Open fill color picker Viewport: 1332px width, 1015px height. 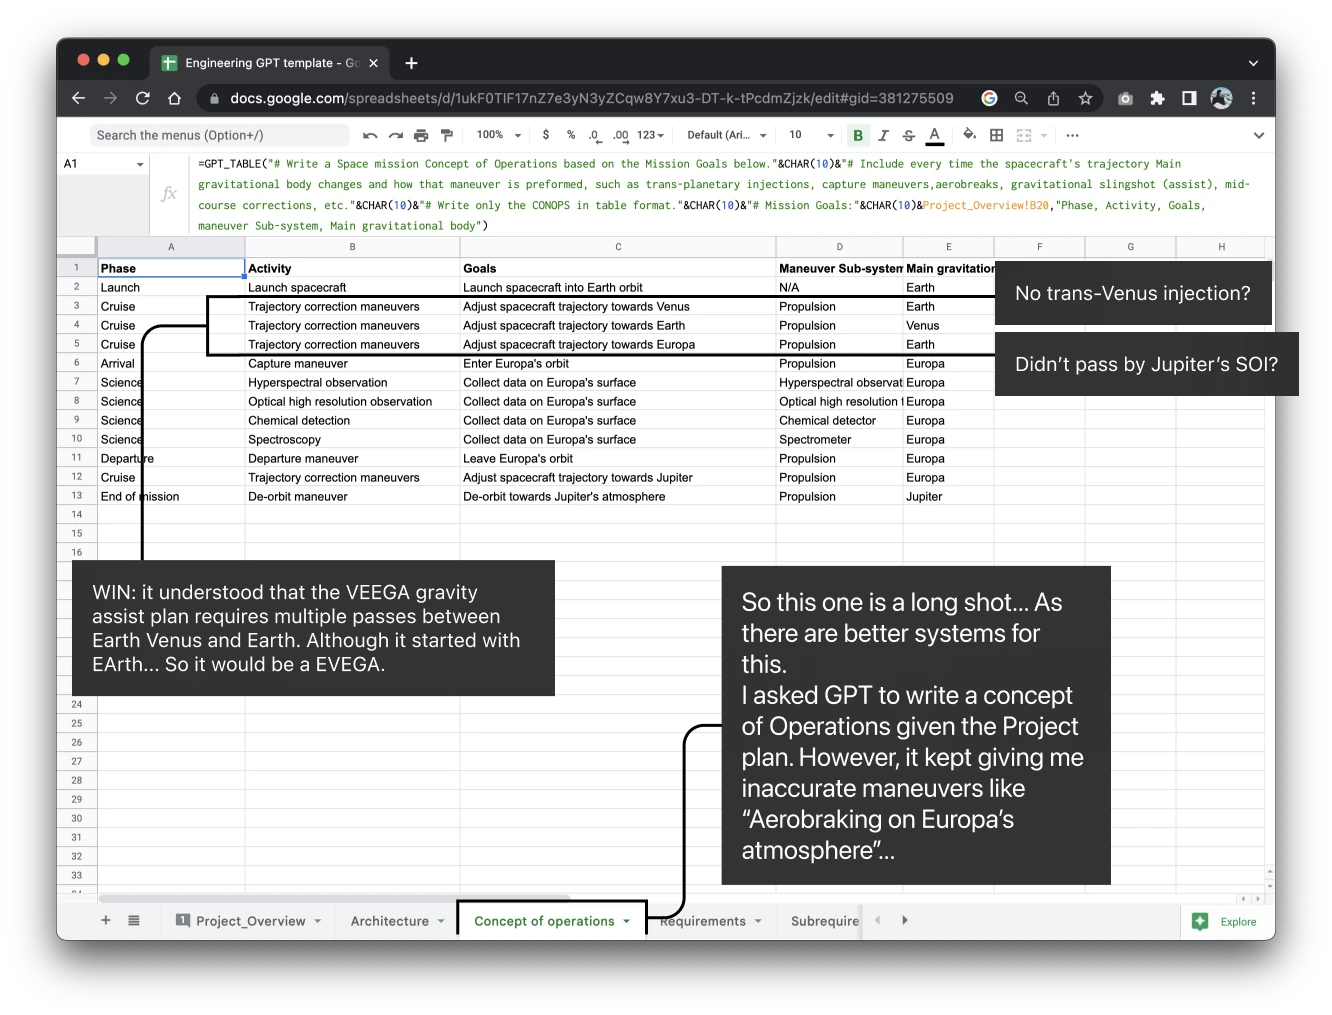(969, 135)
